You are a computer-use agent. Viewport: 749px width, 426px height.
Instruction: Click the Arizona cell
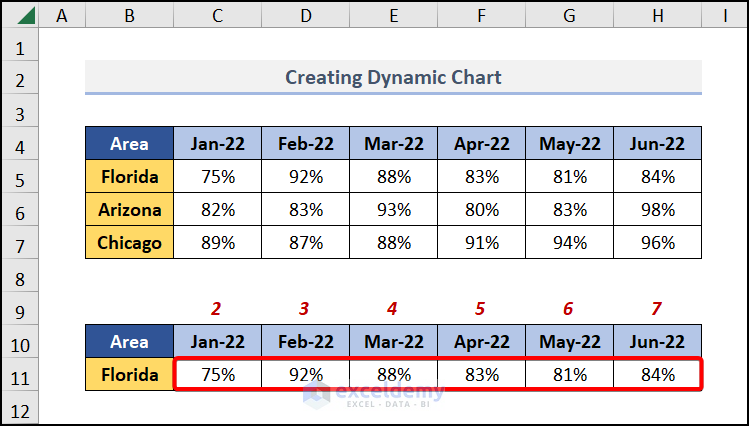click(130, 210)
